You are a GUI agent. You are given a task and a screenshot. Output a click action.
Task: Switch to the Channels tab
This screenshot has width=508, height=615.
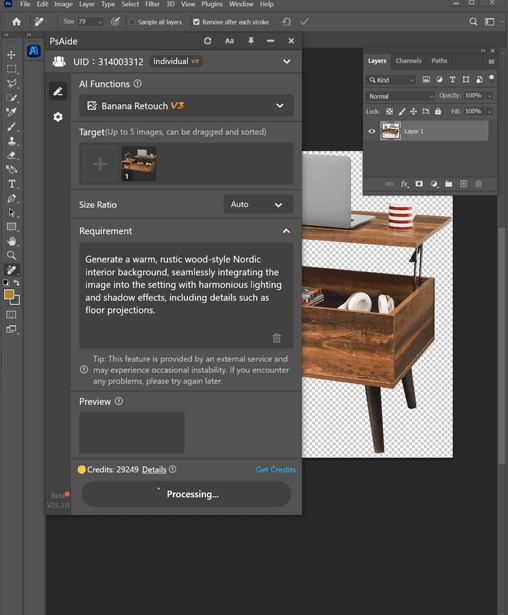point(408,61)
